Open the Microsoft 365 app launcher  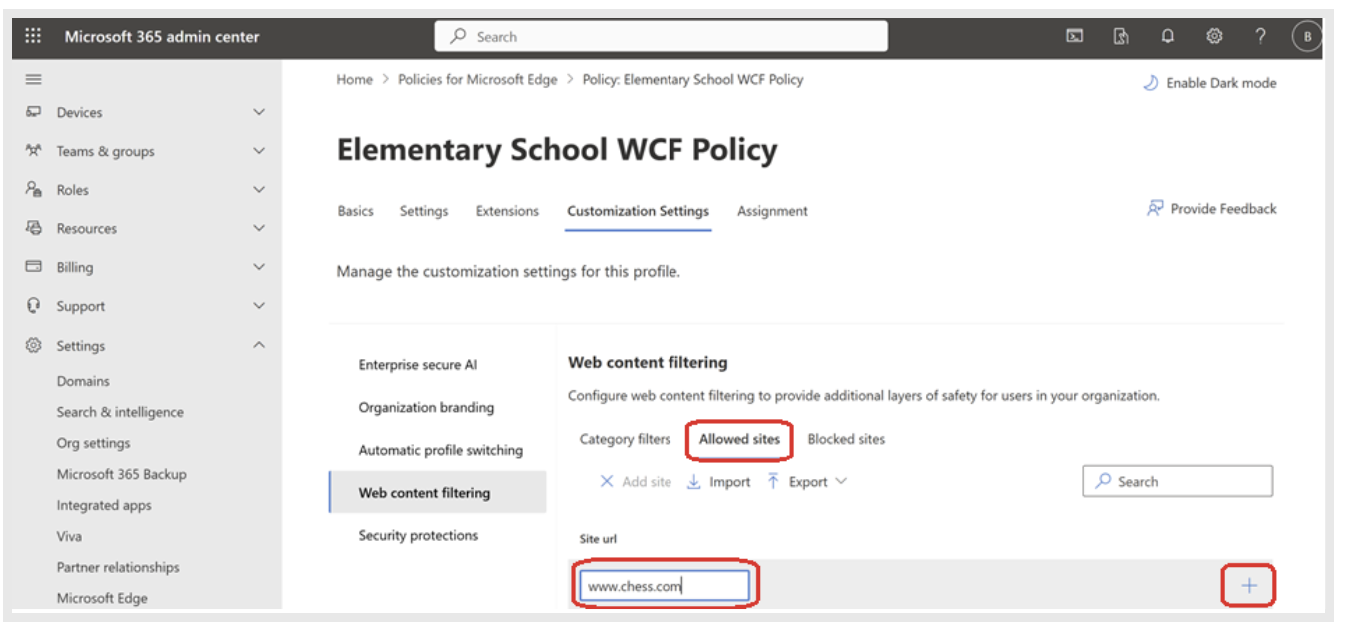click(34, 36)
